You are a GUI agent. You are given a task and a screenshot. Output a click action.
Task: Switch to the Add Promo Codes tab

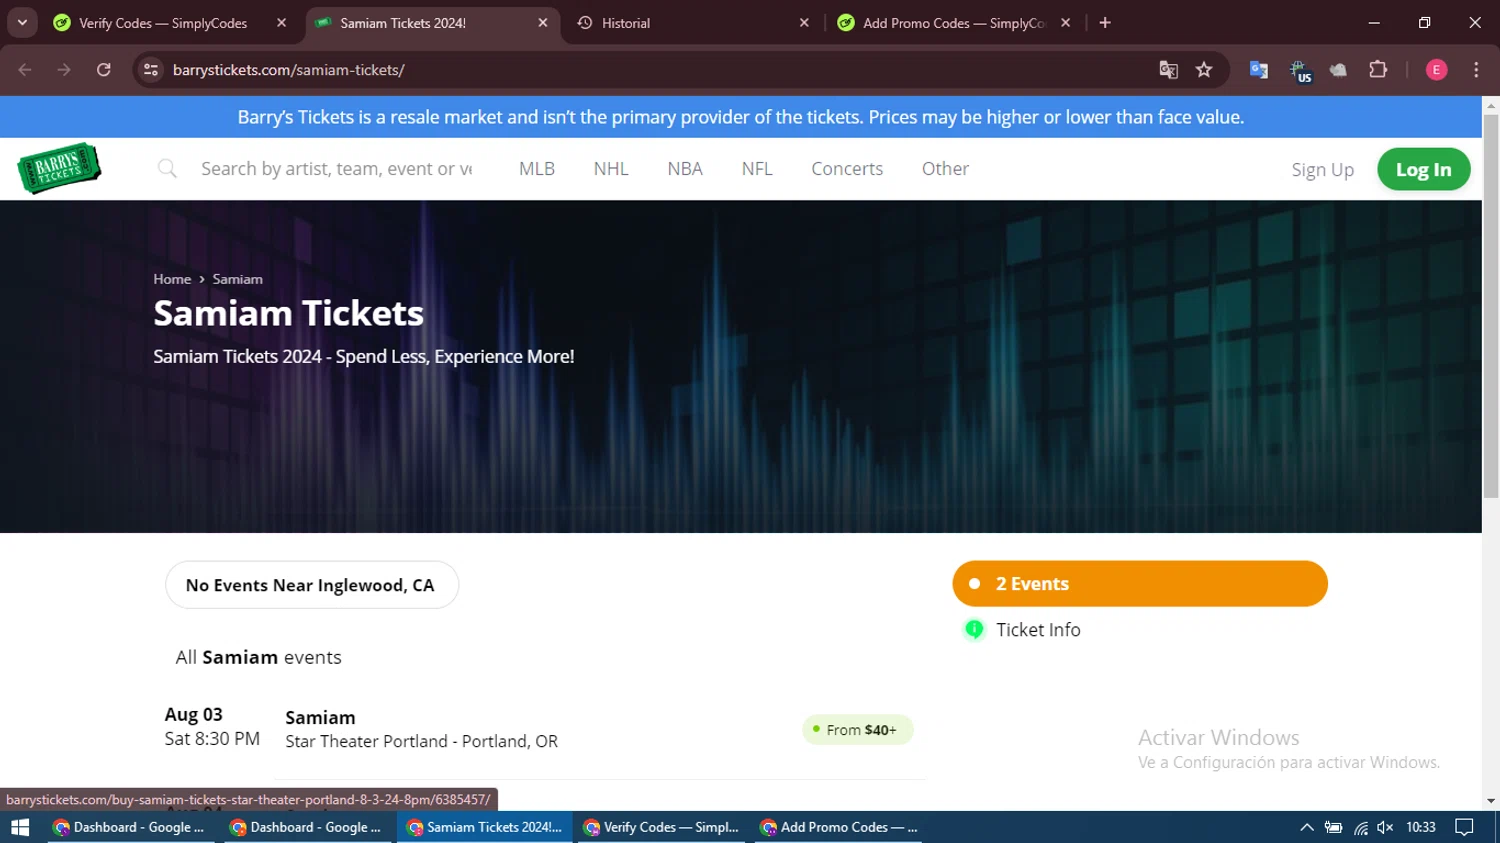(954, 23)
